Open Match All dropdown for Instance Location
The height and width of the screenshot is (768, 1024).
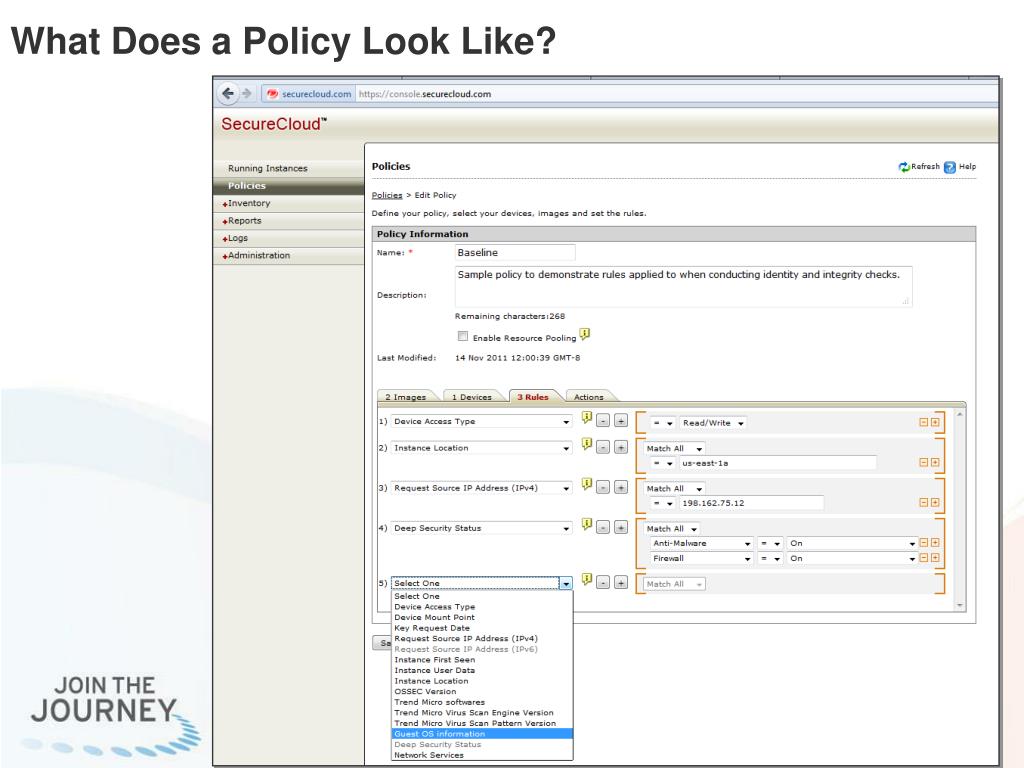[675, 449]
